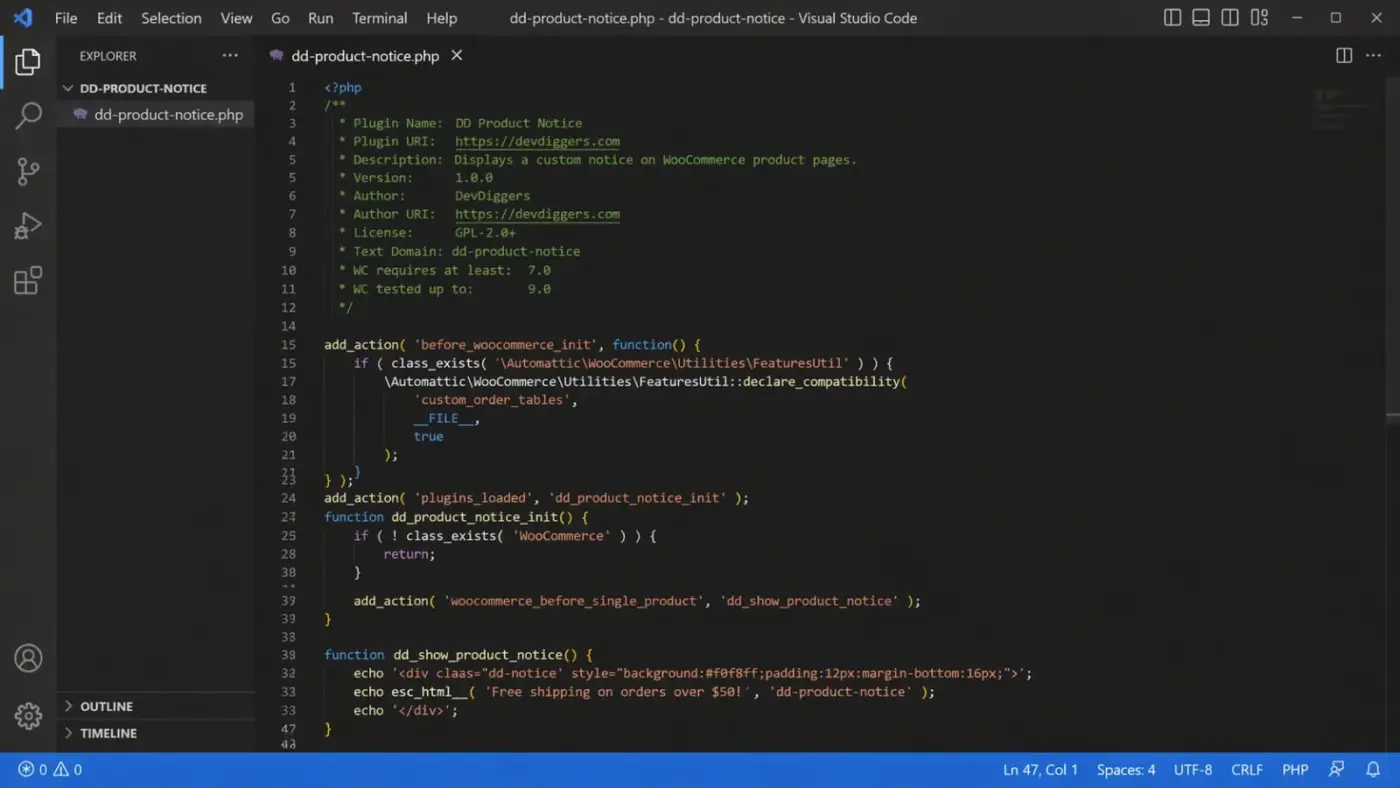The width and height of the screenshot is (1400, 788).
Task: Click the __FILE__ constant in the code
Action: 443,418
